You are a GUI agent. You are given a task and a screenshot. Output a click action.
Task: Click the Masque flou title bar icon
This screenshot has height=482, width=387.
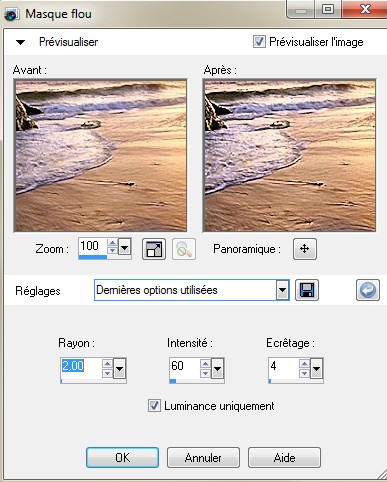(12, 14)
